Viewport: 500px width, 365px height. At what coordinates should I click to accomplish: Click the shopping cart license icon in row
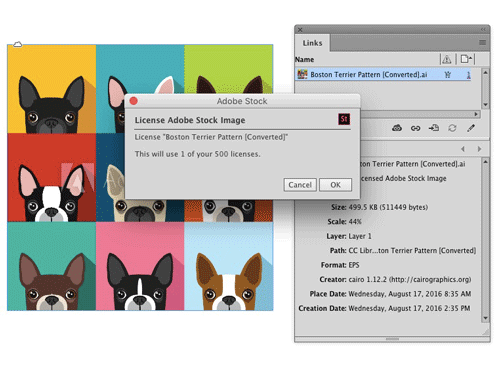click(448, 75)
